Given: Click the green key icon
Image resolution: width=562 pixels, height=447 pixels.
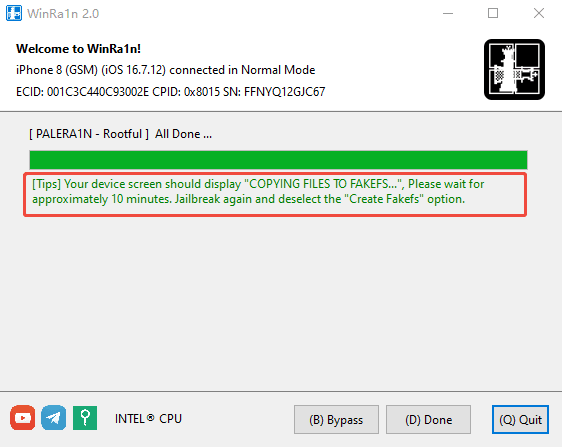Looking at the screenshot, I should 85,418.
